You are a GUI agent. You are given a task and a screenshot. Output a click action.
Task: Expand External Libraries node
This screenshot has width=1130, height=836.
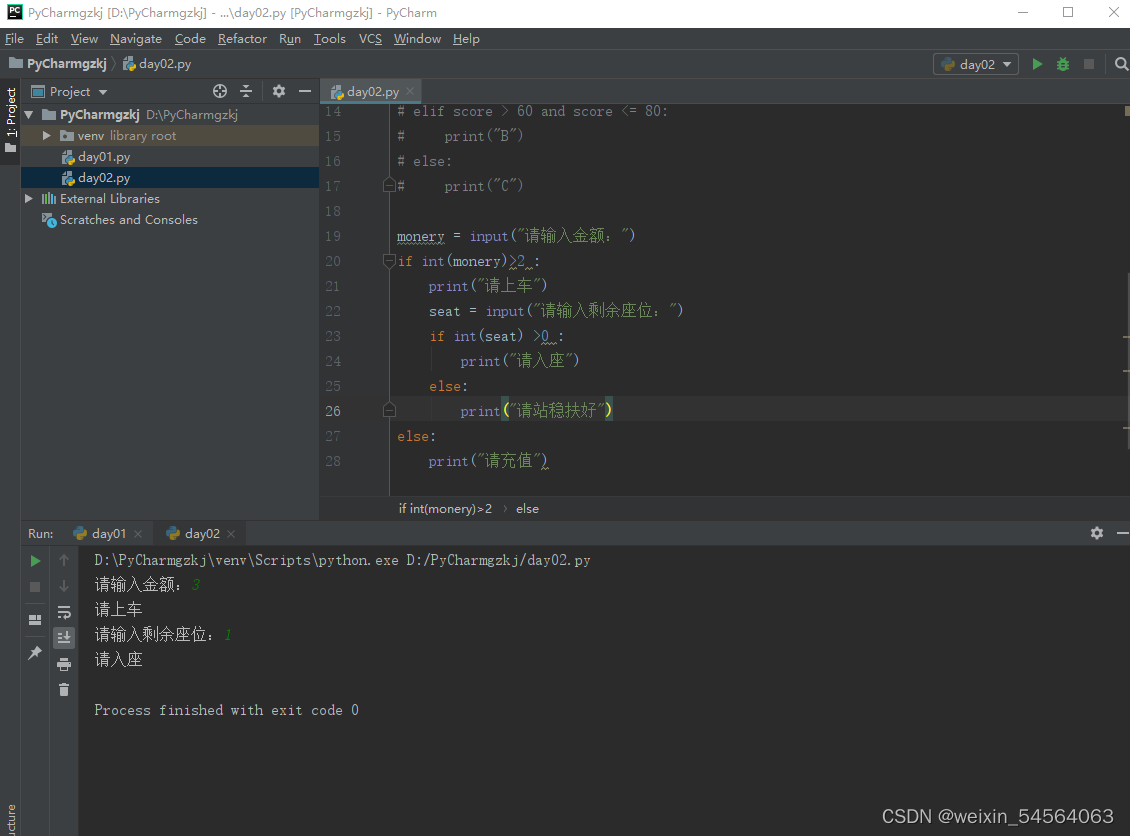(29, 198)
